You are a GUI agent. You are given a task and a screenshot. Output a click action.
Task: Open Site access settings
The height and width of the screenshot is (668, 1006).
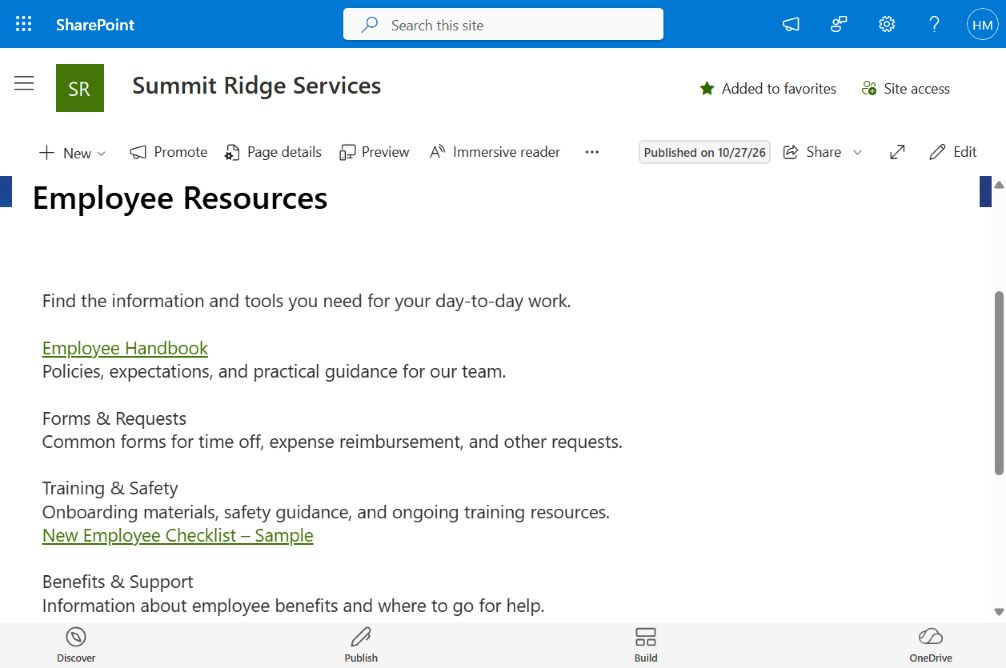[906, 89]
